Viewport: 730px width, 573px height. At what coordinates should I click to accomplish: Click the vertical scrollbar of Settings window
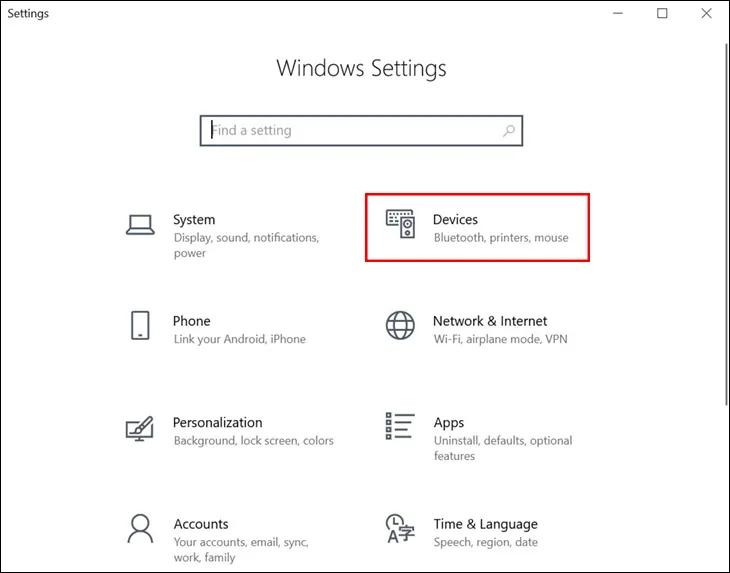pos(726,223)
